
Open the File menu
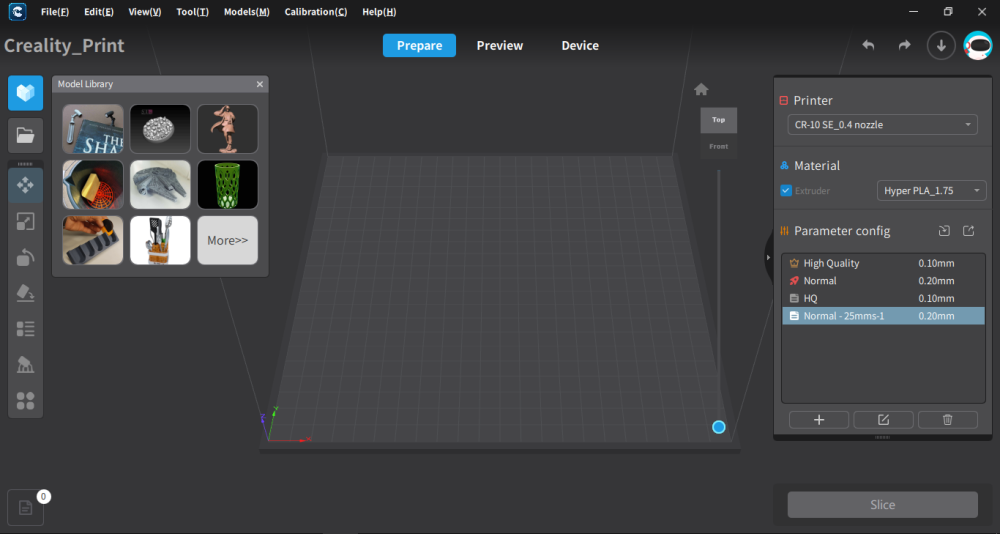pos(55,12)
